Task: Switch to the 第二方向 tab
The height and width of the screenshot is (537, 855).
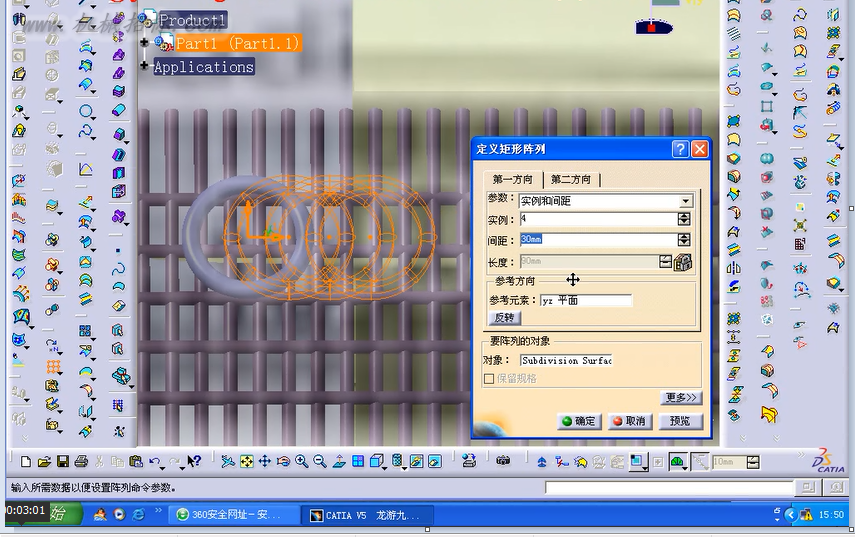Action: pos(570,179)
